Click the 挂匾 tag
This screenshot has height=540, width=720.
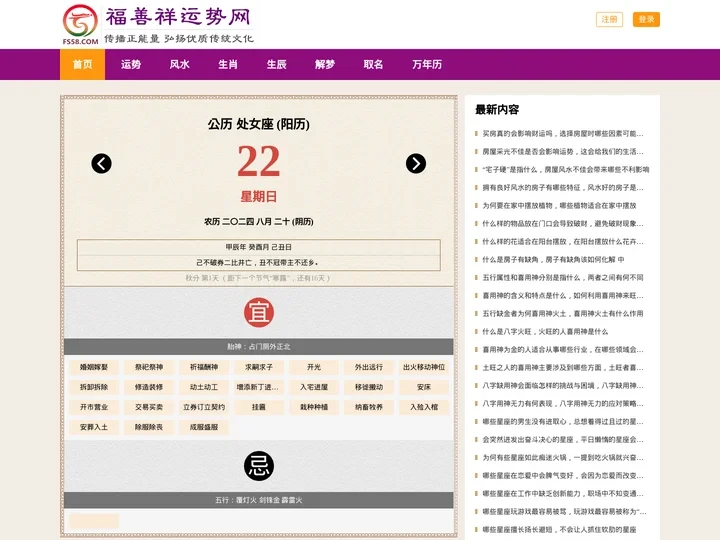pyautogui.click(x=259, y=407)
